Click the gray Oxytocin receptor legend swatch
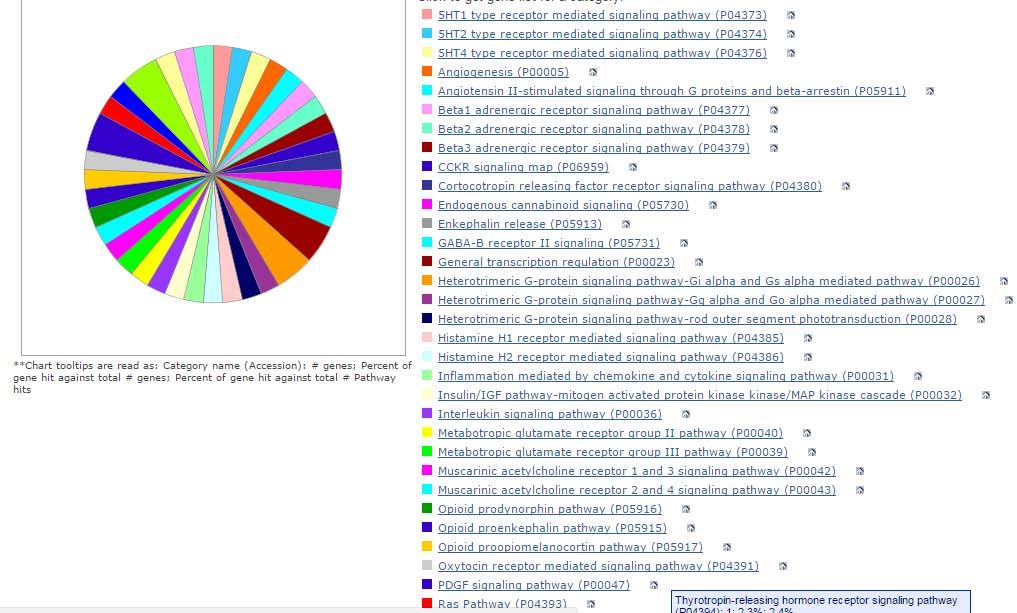Viewport: 1017px width, 613px height. click(427, 565)
